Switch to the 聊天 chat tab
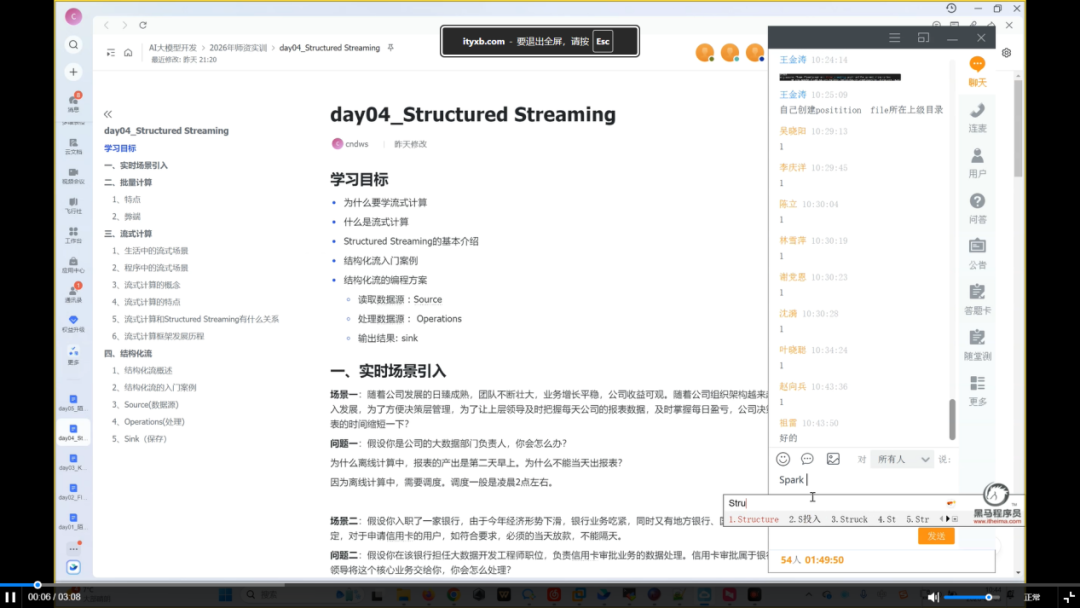Image resolution: width=1080 pixels, height=608 pixels. pyautogui.click(x=977, y=70)
